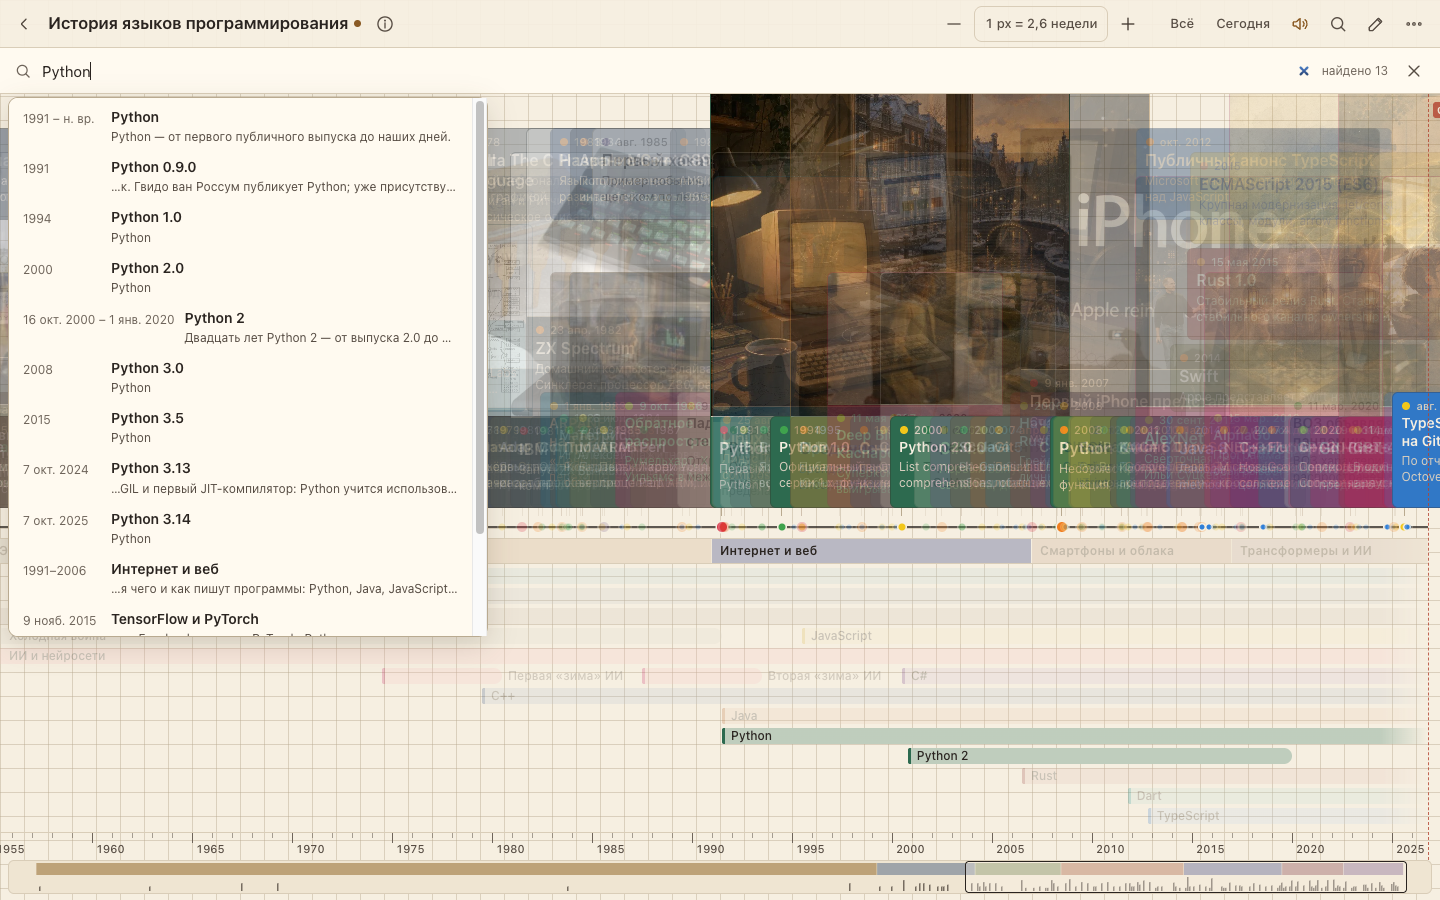Open the blue TypeScript event card
This screenshot has width=1440, height=900.
coord(1416,449)
